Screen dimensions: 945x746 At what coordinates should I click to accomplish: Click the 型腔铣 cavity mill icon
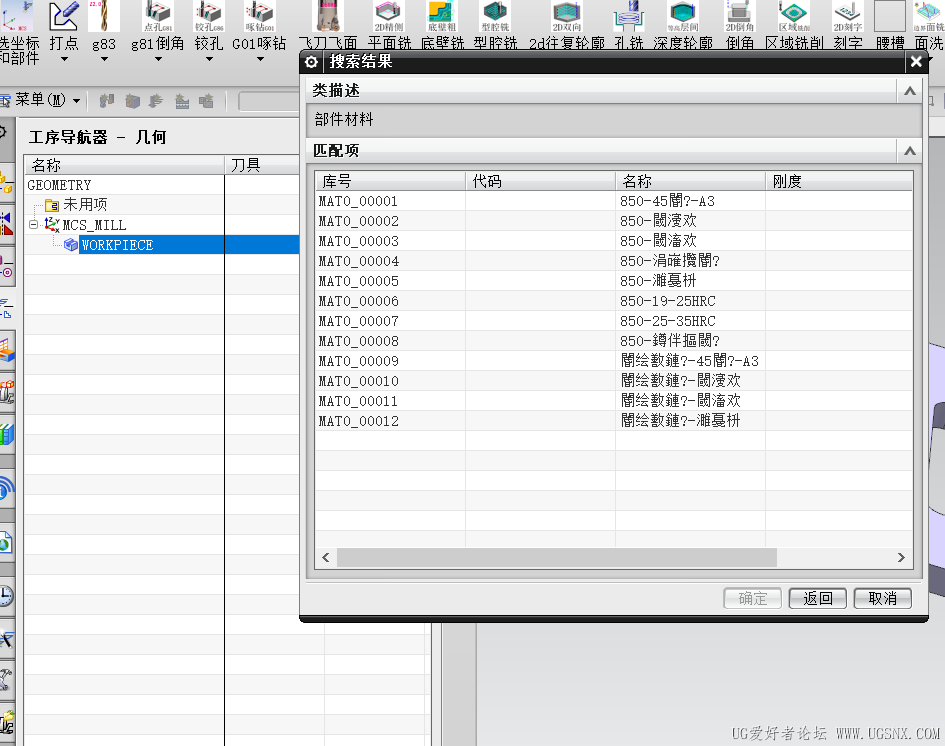pos(495,16)
